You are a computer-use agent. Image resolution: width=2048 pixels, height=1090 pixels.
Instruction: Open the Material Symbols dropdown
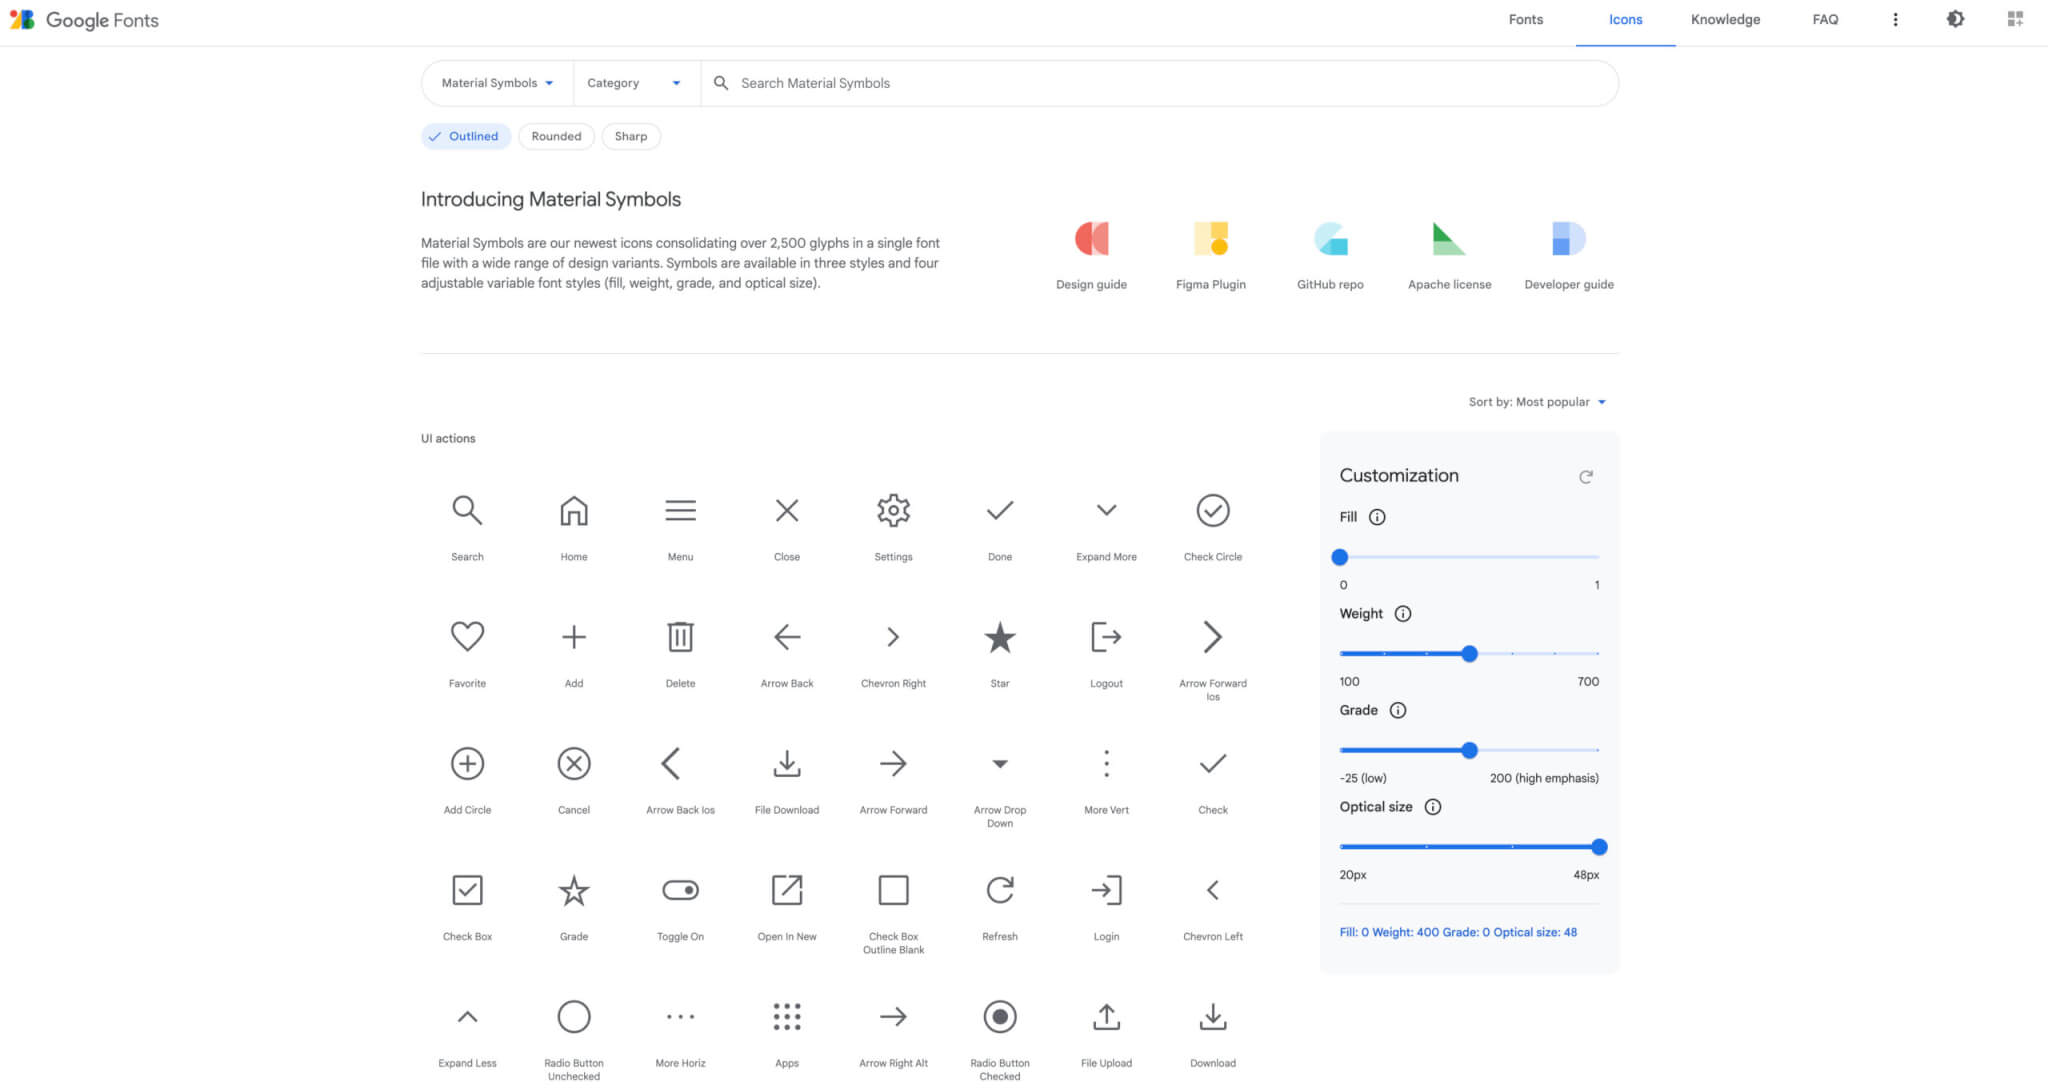496,83
